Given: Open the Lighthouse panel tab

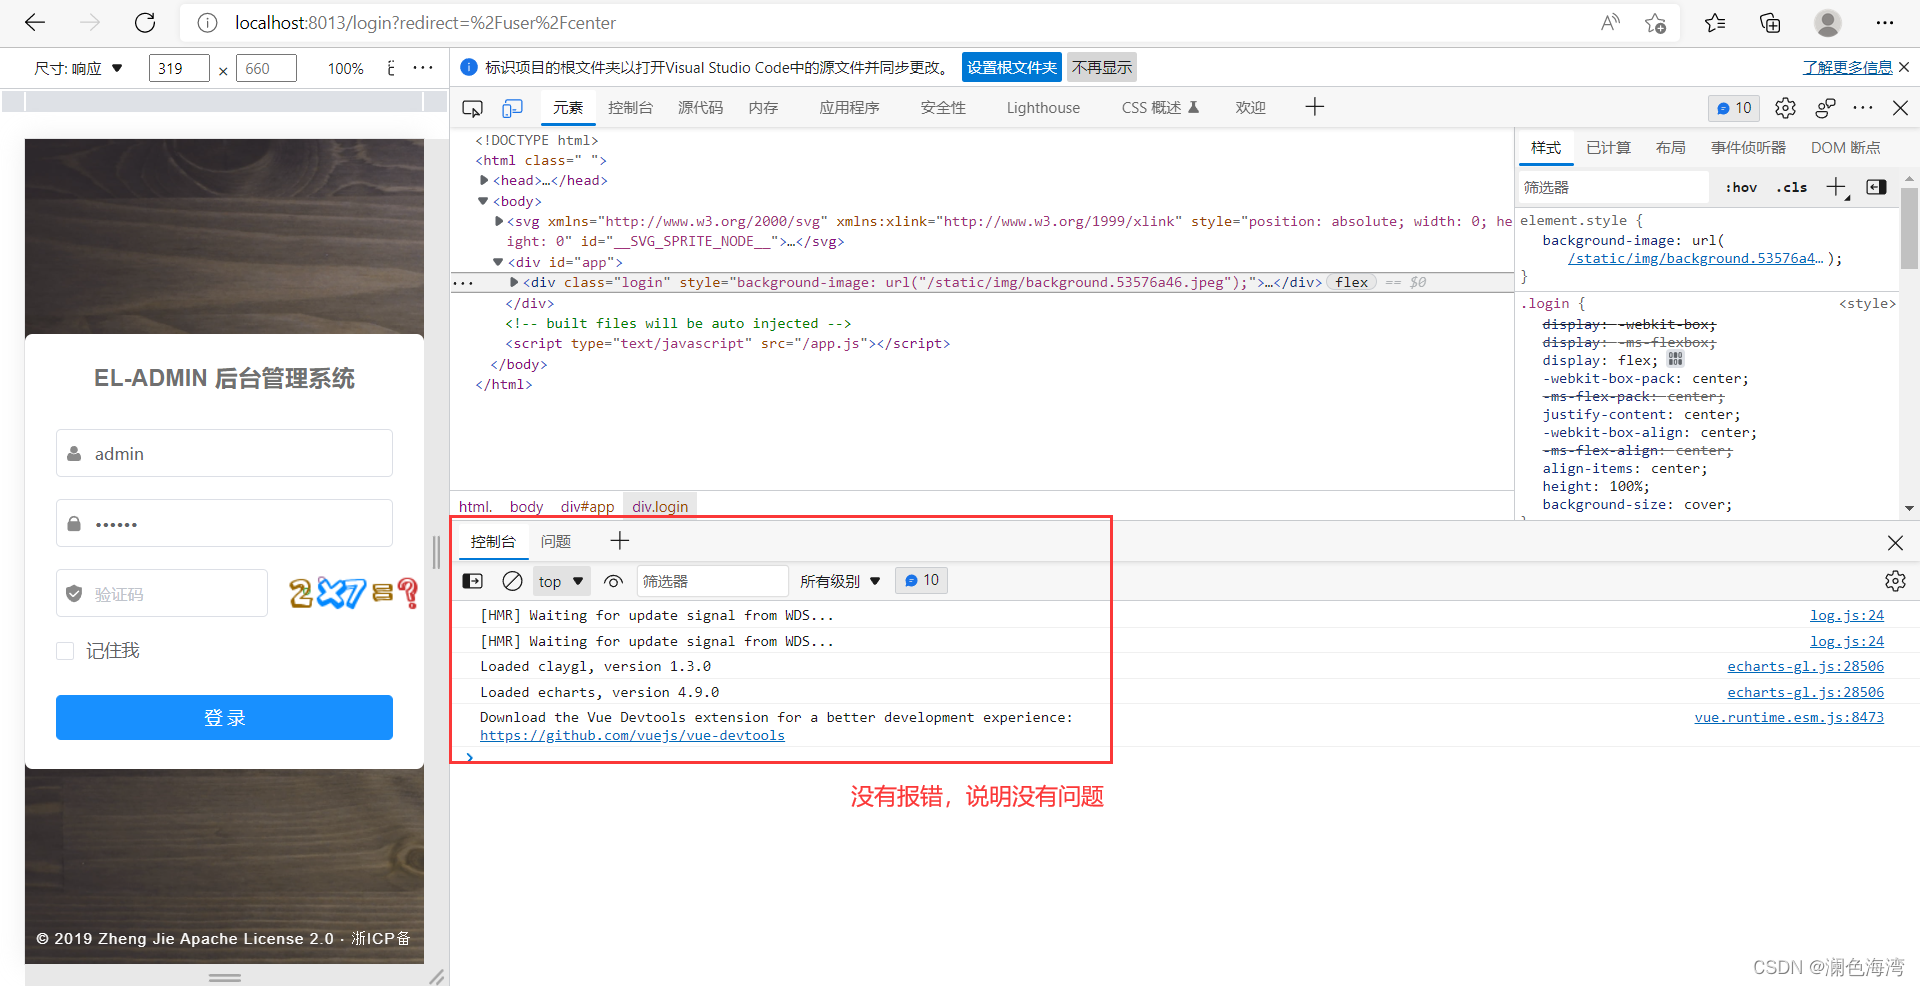Looking at the screenshot, I should click(1042, 107).
